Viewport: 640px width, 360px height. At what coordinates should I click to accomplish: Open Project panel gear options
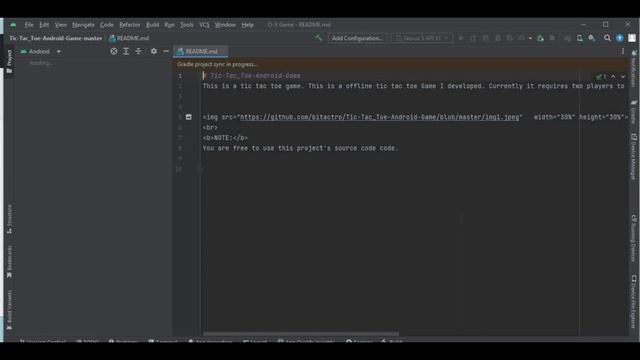[x=153, y=51]
